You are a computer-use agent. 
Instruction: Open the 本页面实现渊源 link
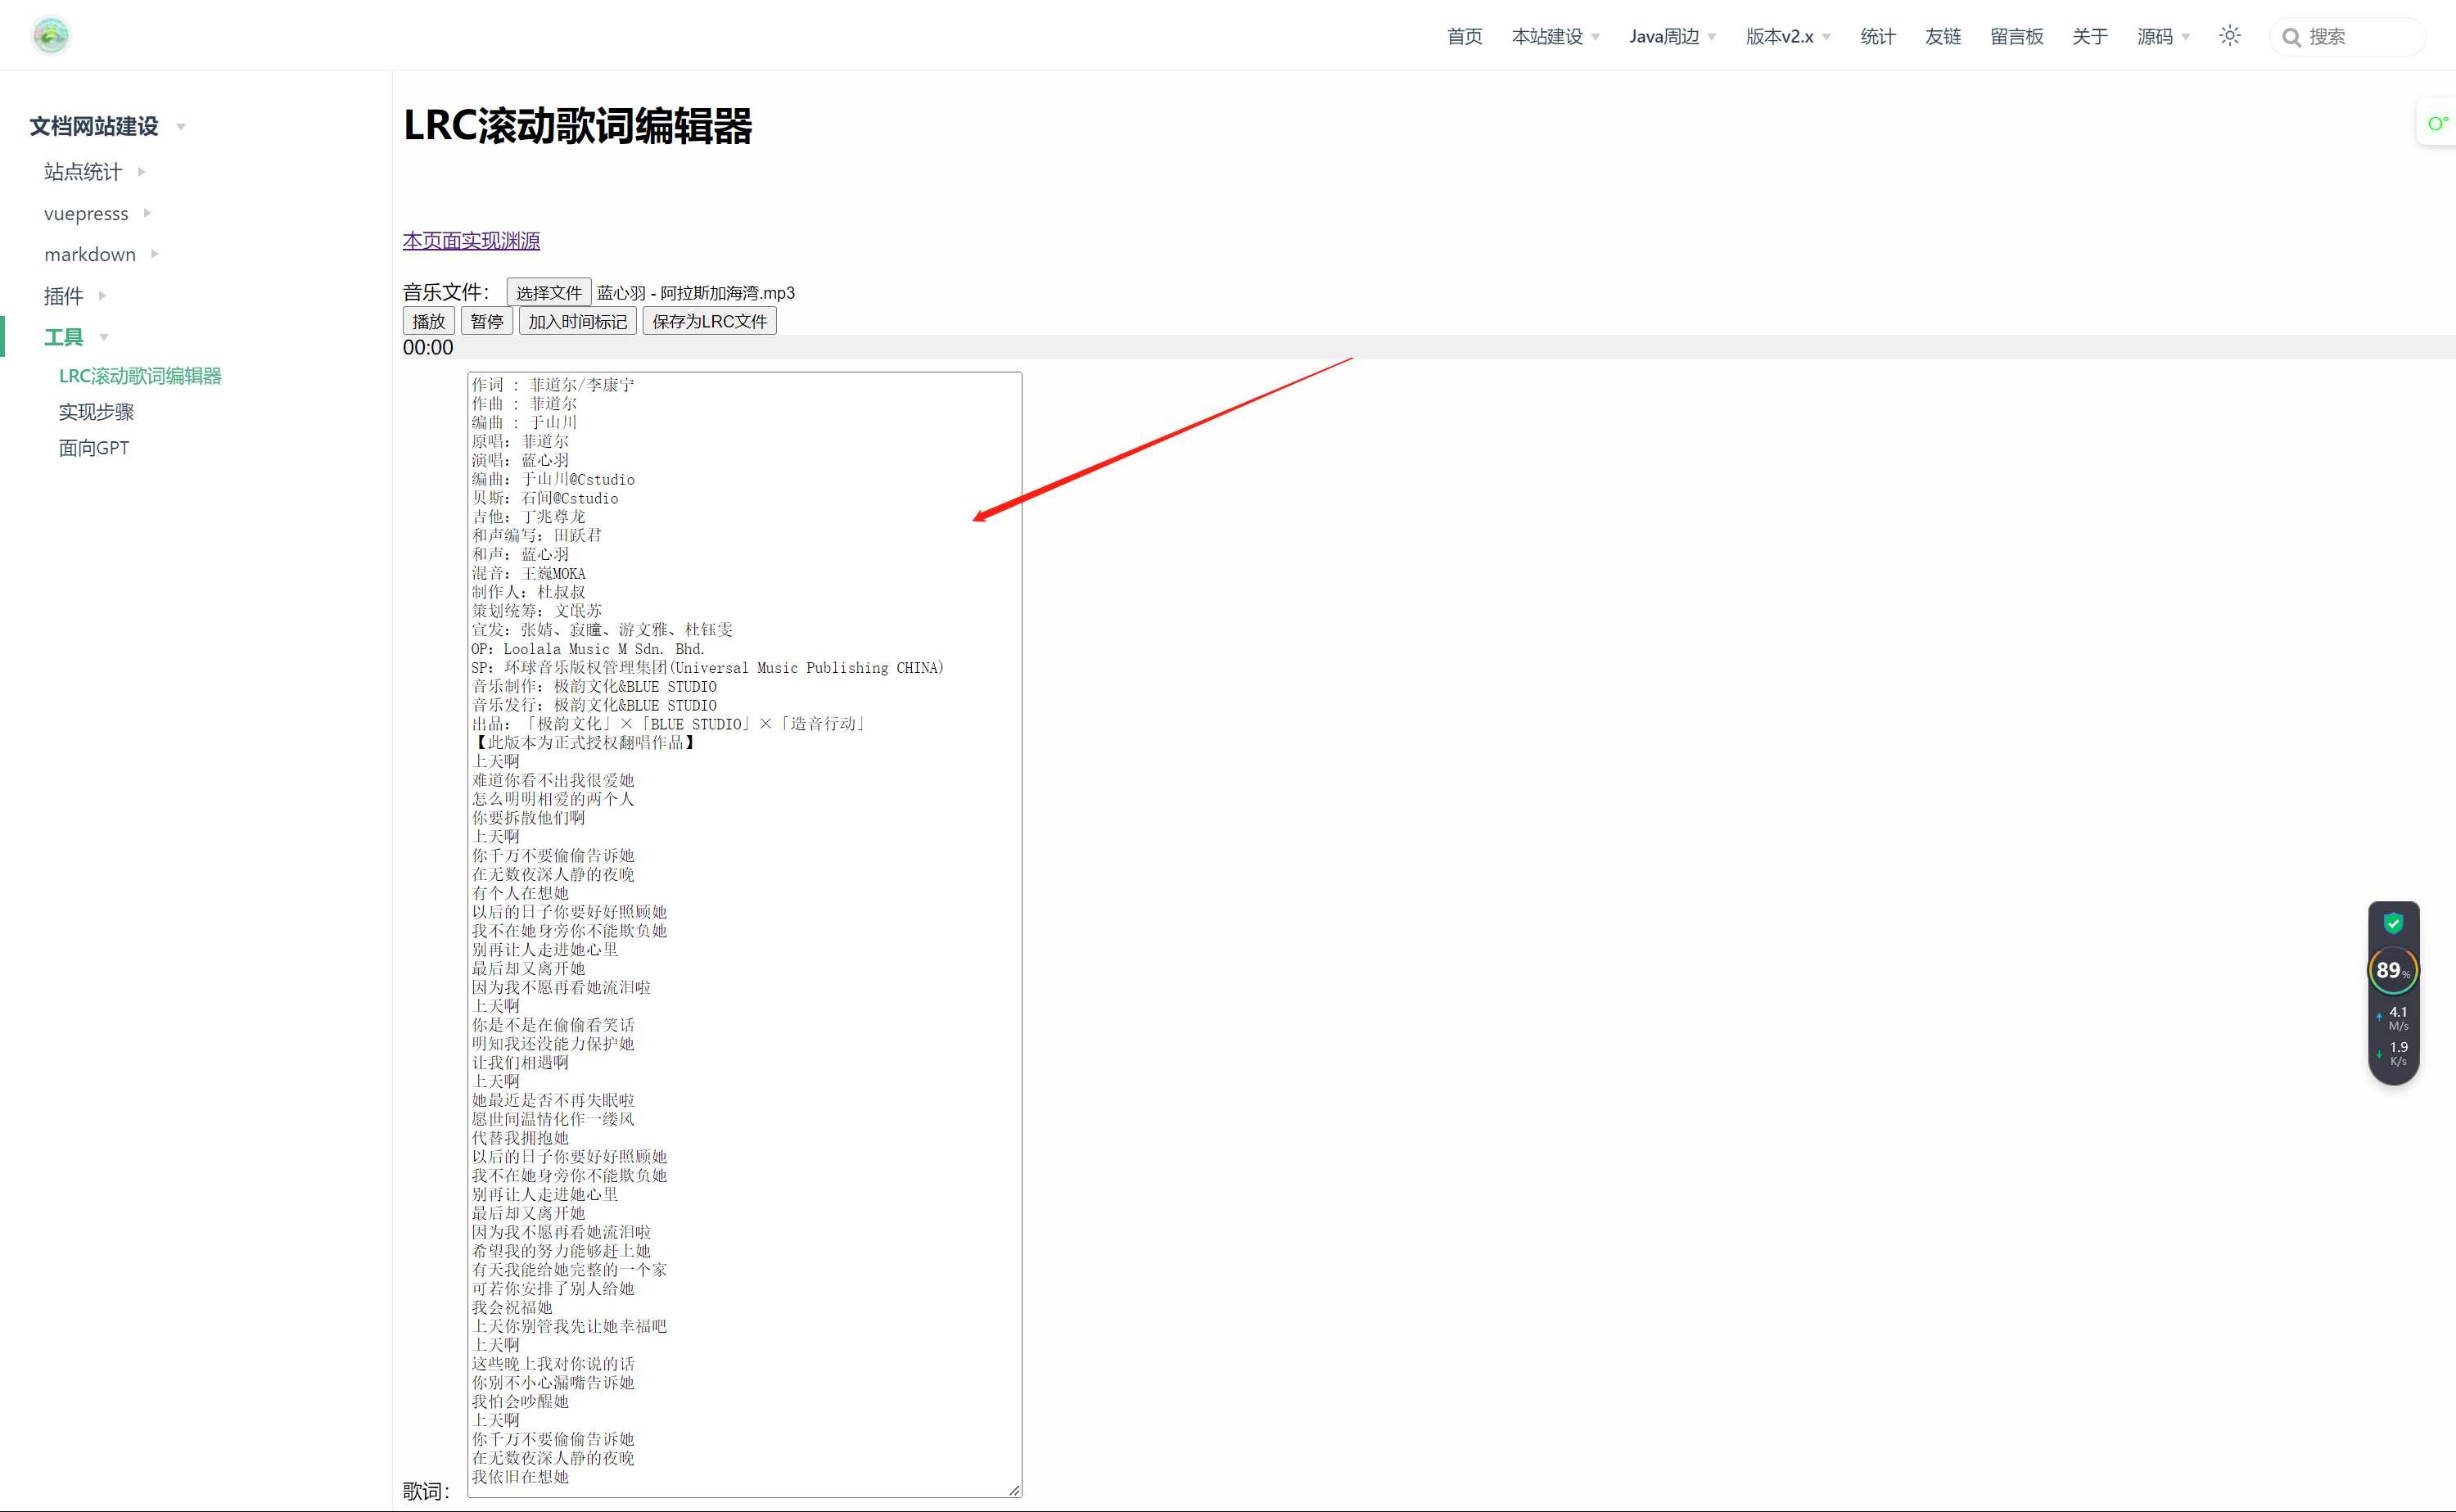click(x=471, y=240)
